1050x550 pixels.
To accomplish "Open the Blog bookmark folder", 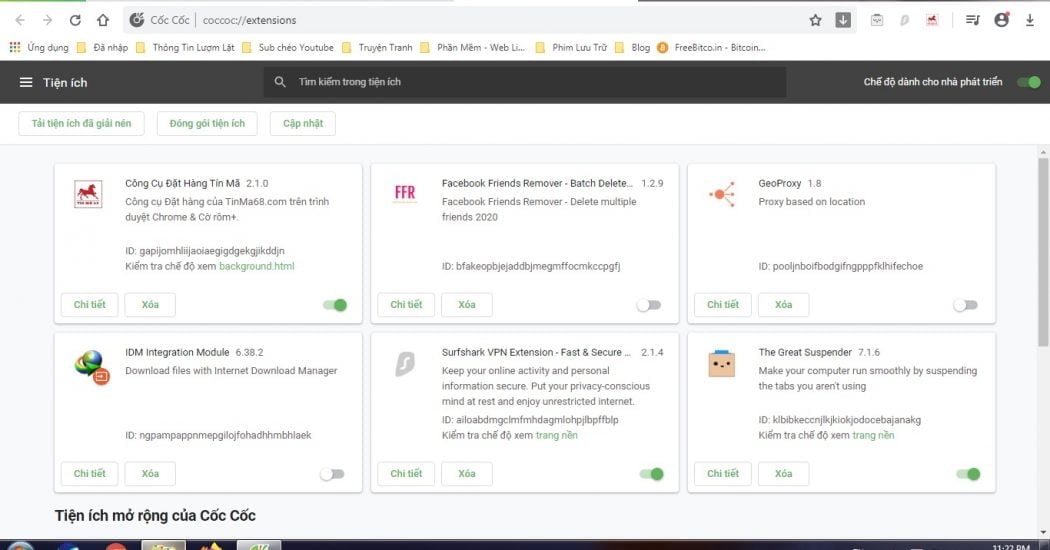I will click(632, 48).
